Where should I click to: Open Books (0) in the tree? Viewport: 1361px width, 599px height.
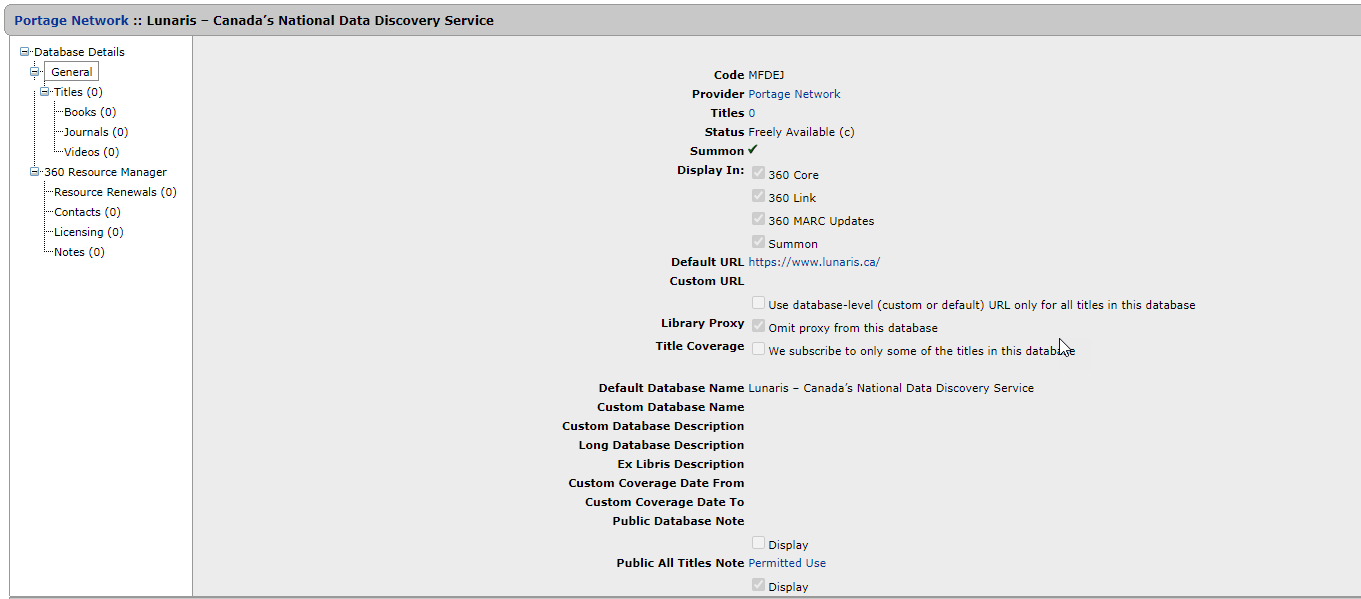(x=90, y=112)
